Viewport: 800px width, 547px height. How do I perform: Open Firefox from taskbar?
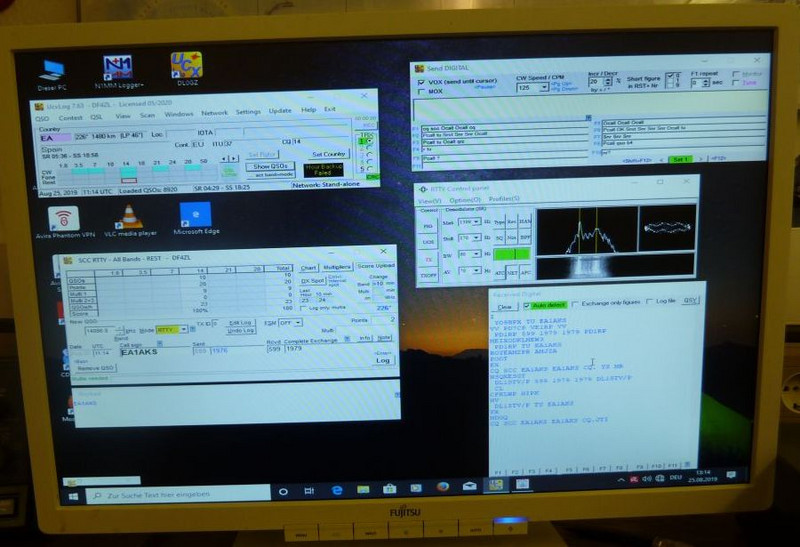point(443,487)
